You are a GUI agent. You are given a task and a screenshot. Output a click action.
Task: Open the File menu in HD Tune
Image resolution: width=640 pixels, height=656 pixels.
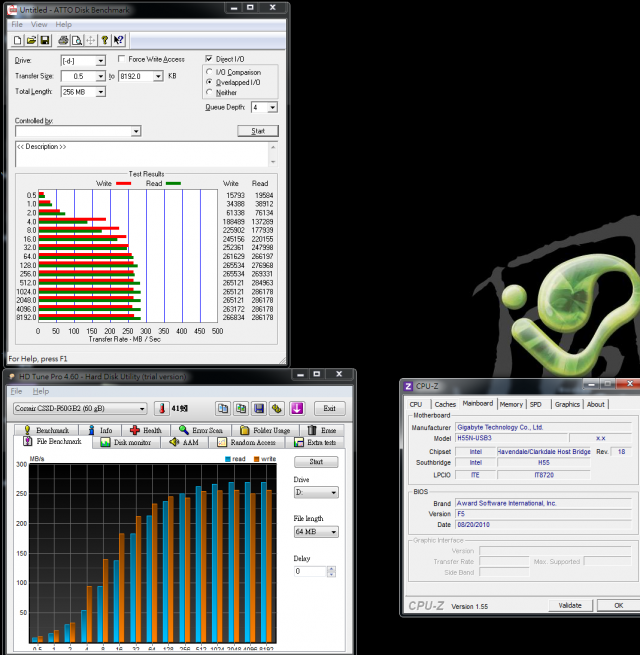(x=16, y=391)
